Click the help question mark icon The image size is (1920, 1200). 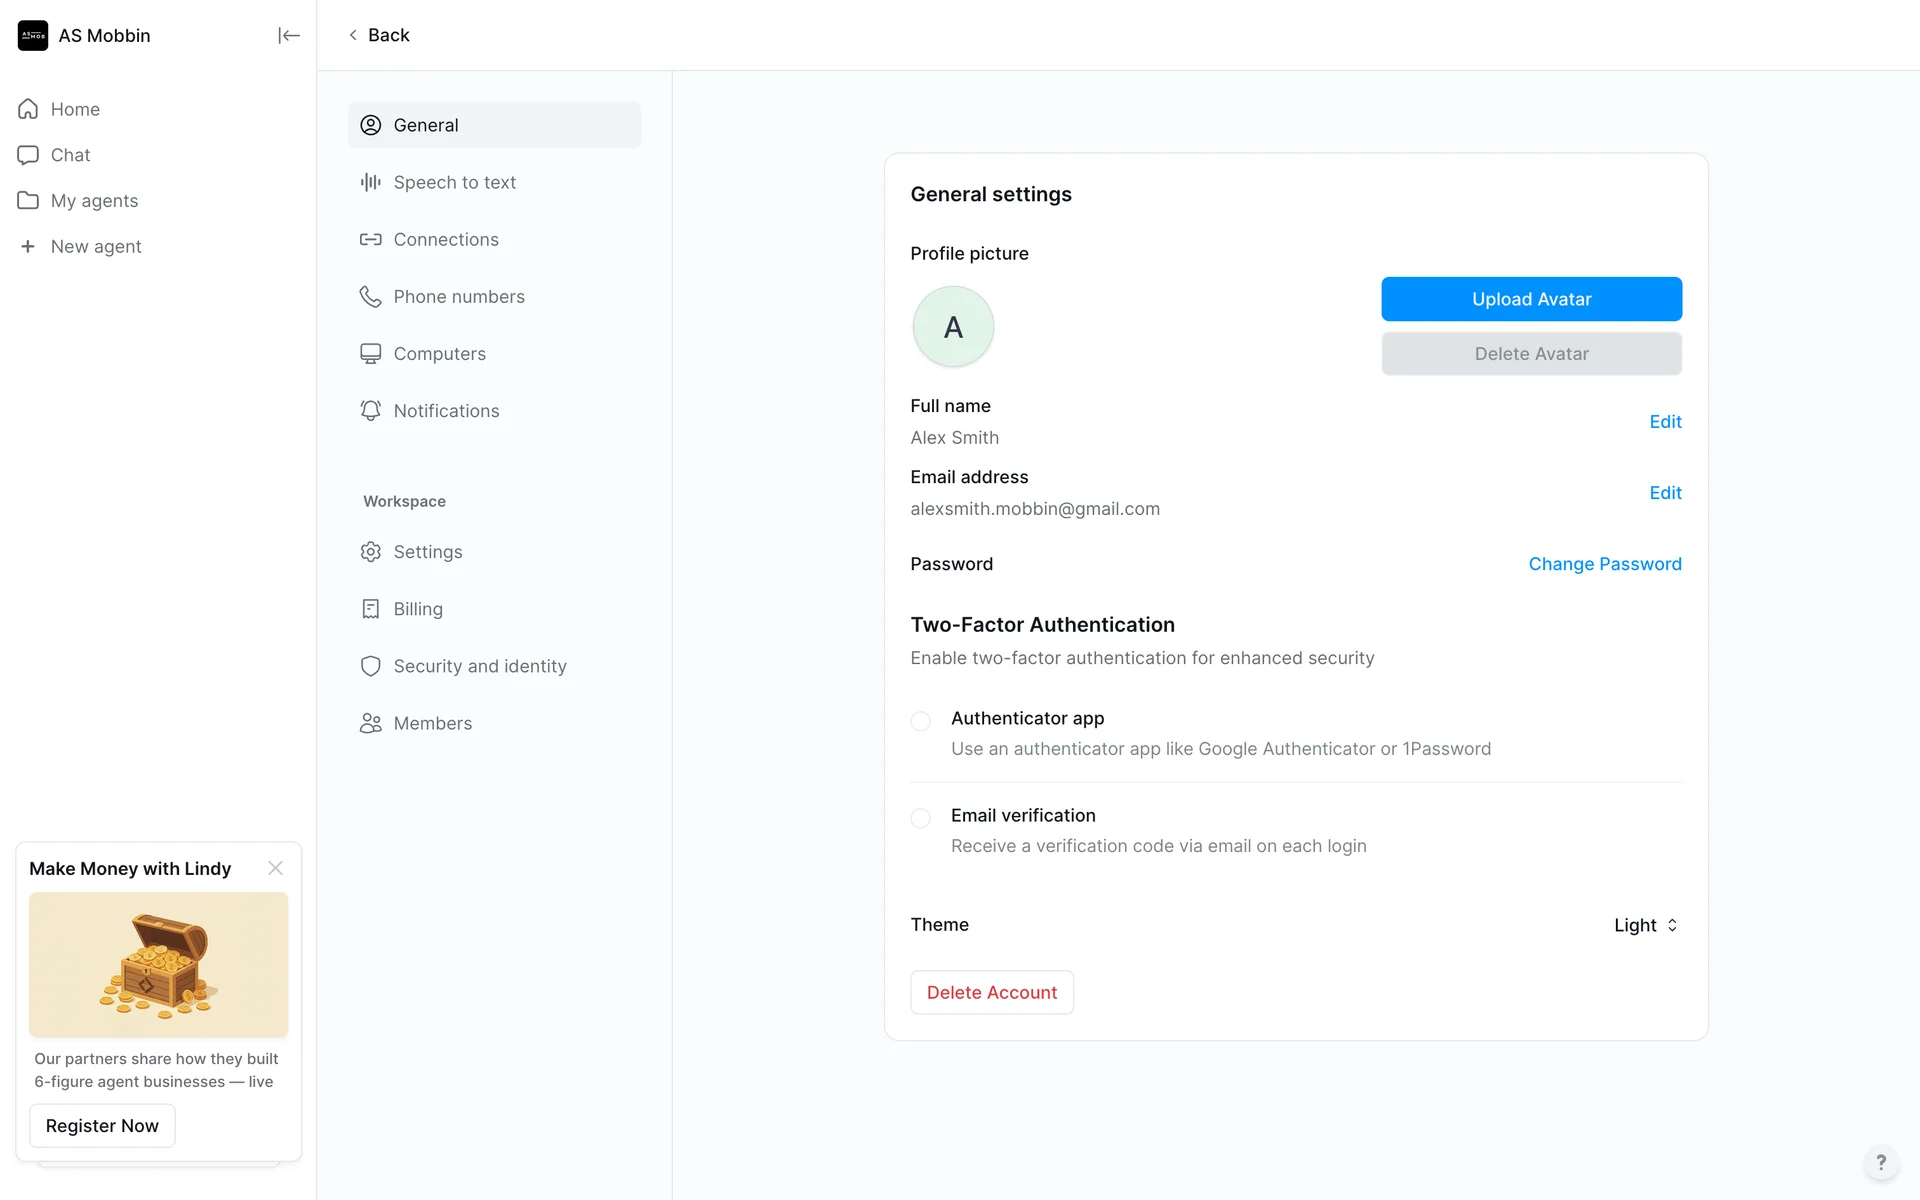pos(1880,1162)
